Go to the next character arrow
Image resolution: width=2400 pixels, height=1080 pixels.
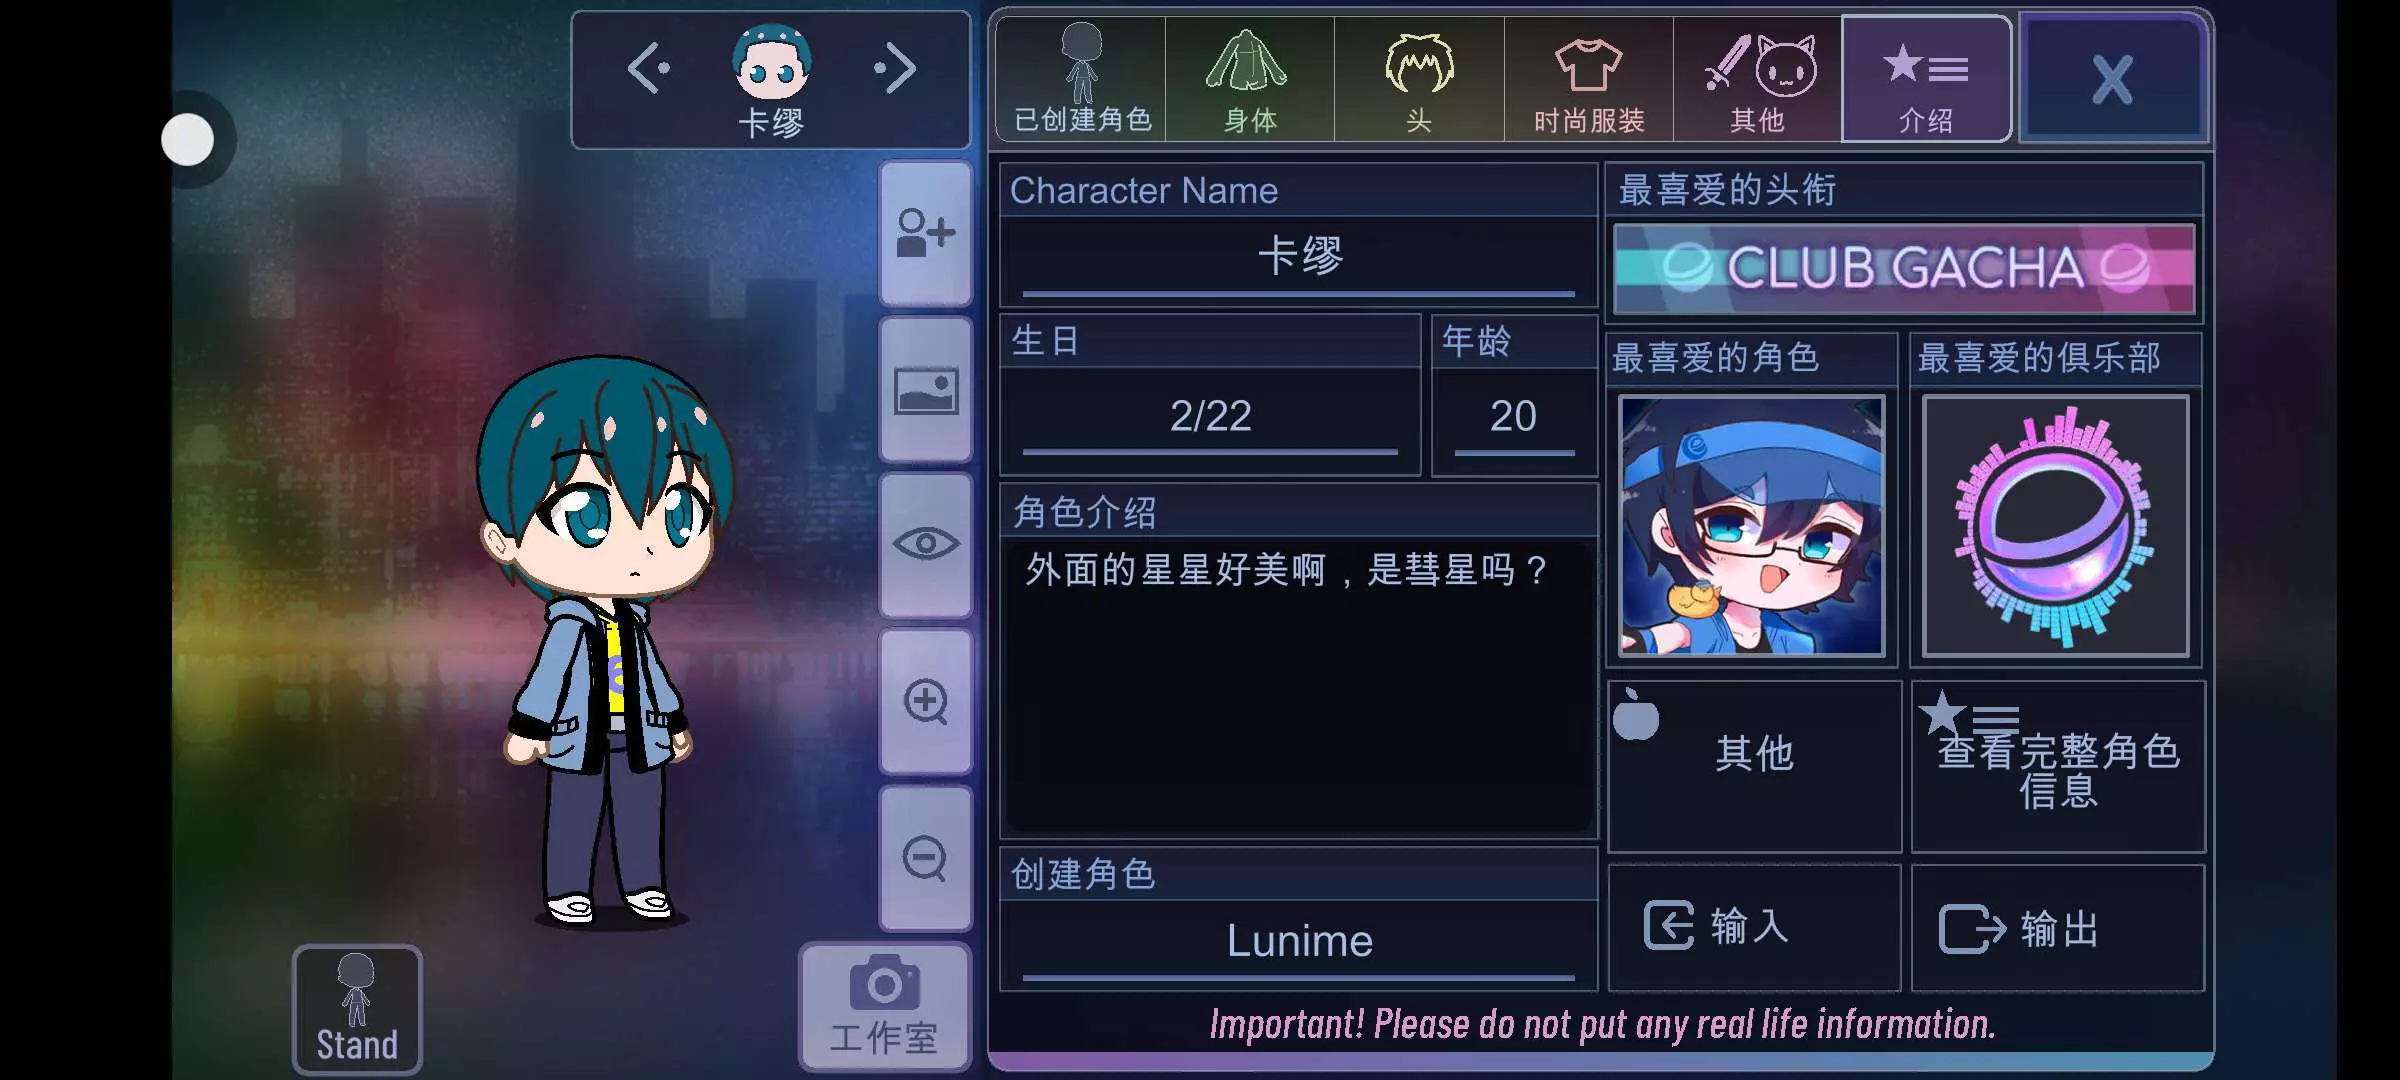coord(895,68)
